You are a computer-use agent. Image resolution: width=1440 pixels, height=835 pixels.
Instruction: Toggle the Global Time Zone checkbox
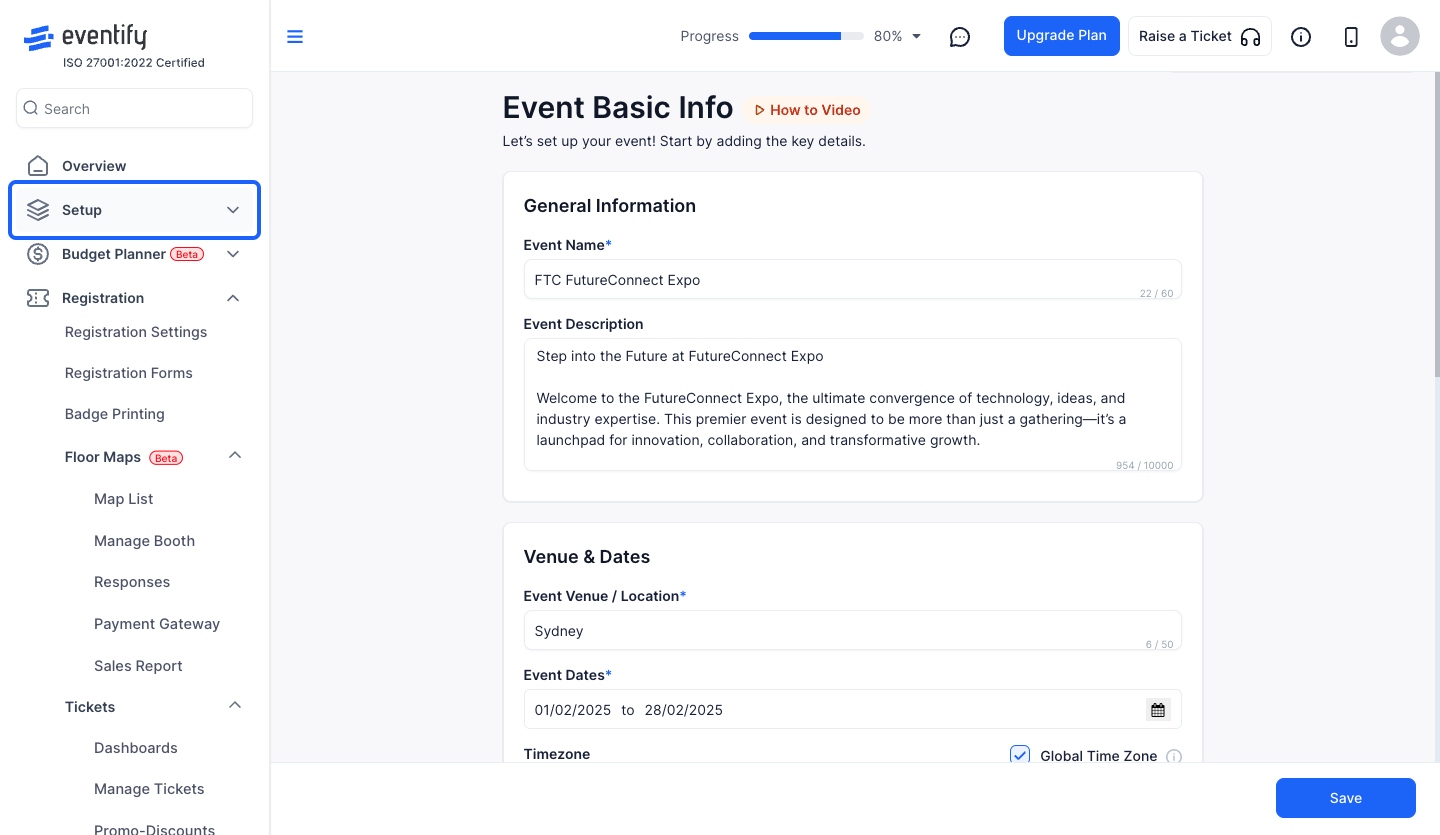pyautogui.click(x=1020, y=755)
